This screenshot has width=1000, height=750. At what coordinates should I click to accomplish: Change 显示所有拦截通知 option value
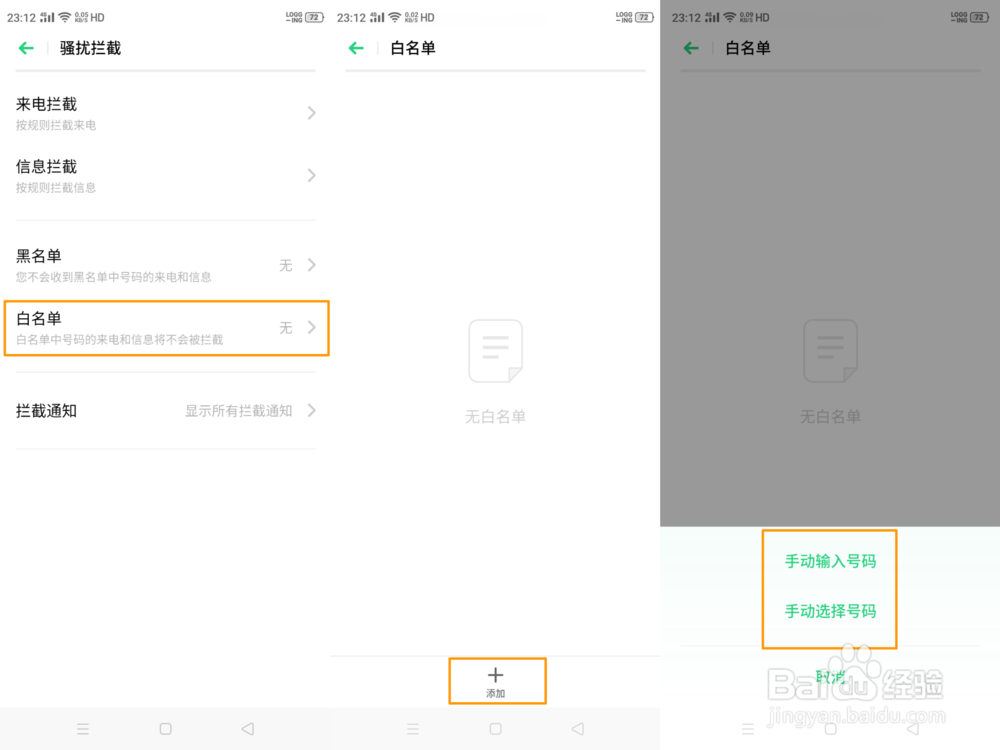click(239, 411)
